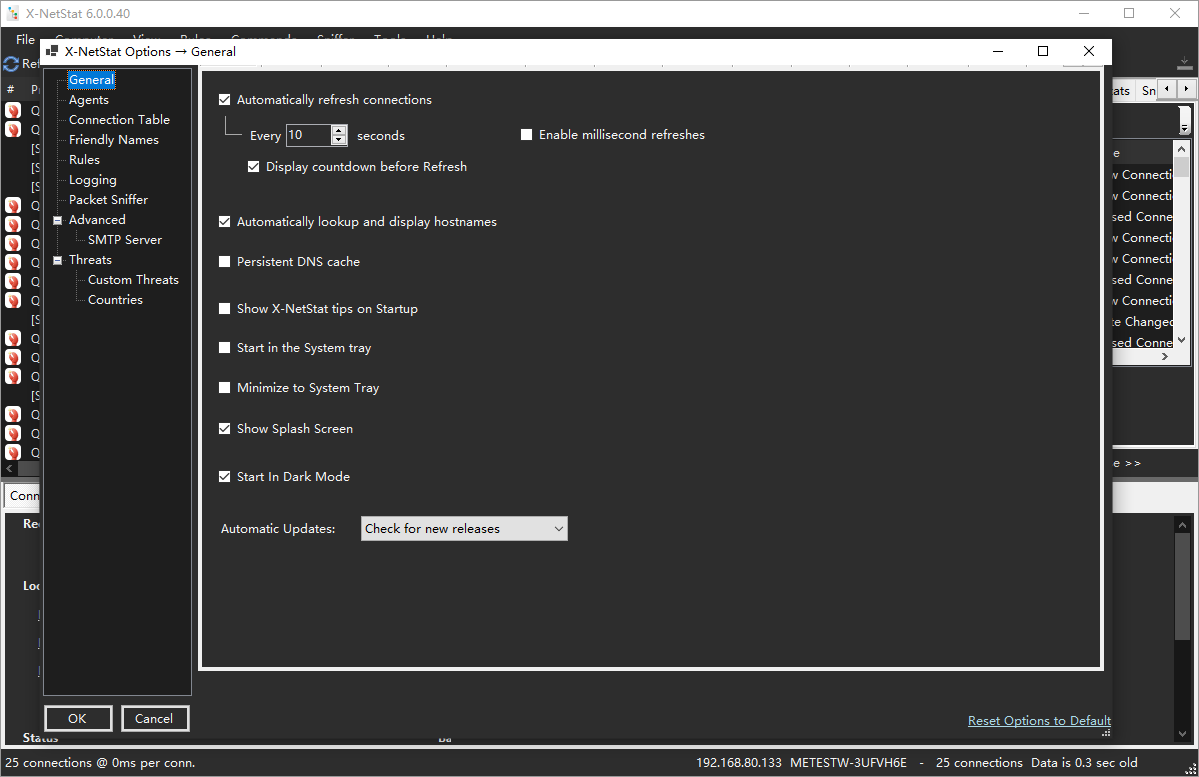Screen dimensions: 1199x777
Task: Click the refresh seconds input field
Action: tap(308, 135)
